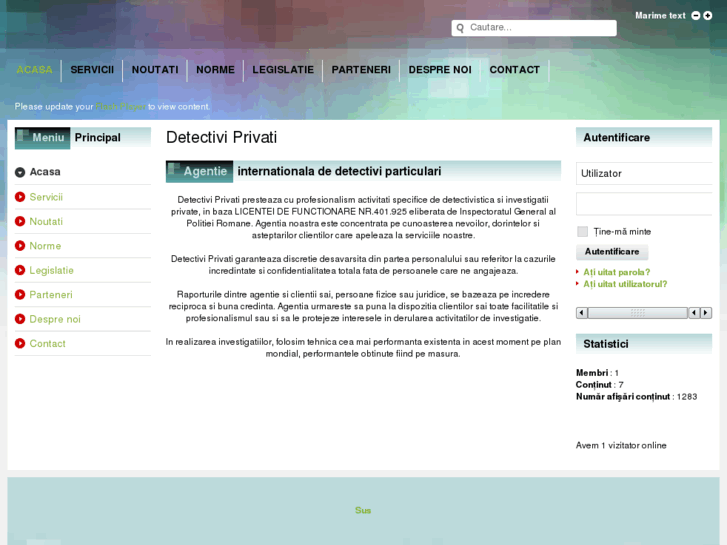Open LEGISLATIE in top navigation
This screenshot has height=545, width=727.
(x=283, y=70)
